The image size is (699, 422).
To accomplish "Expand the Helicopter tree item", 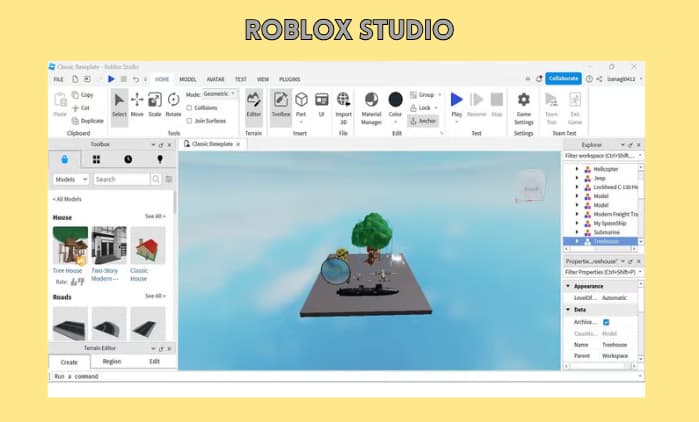I will pos(577,169).
